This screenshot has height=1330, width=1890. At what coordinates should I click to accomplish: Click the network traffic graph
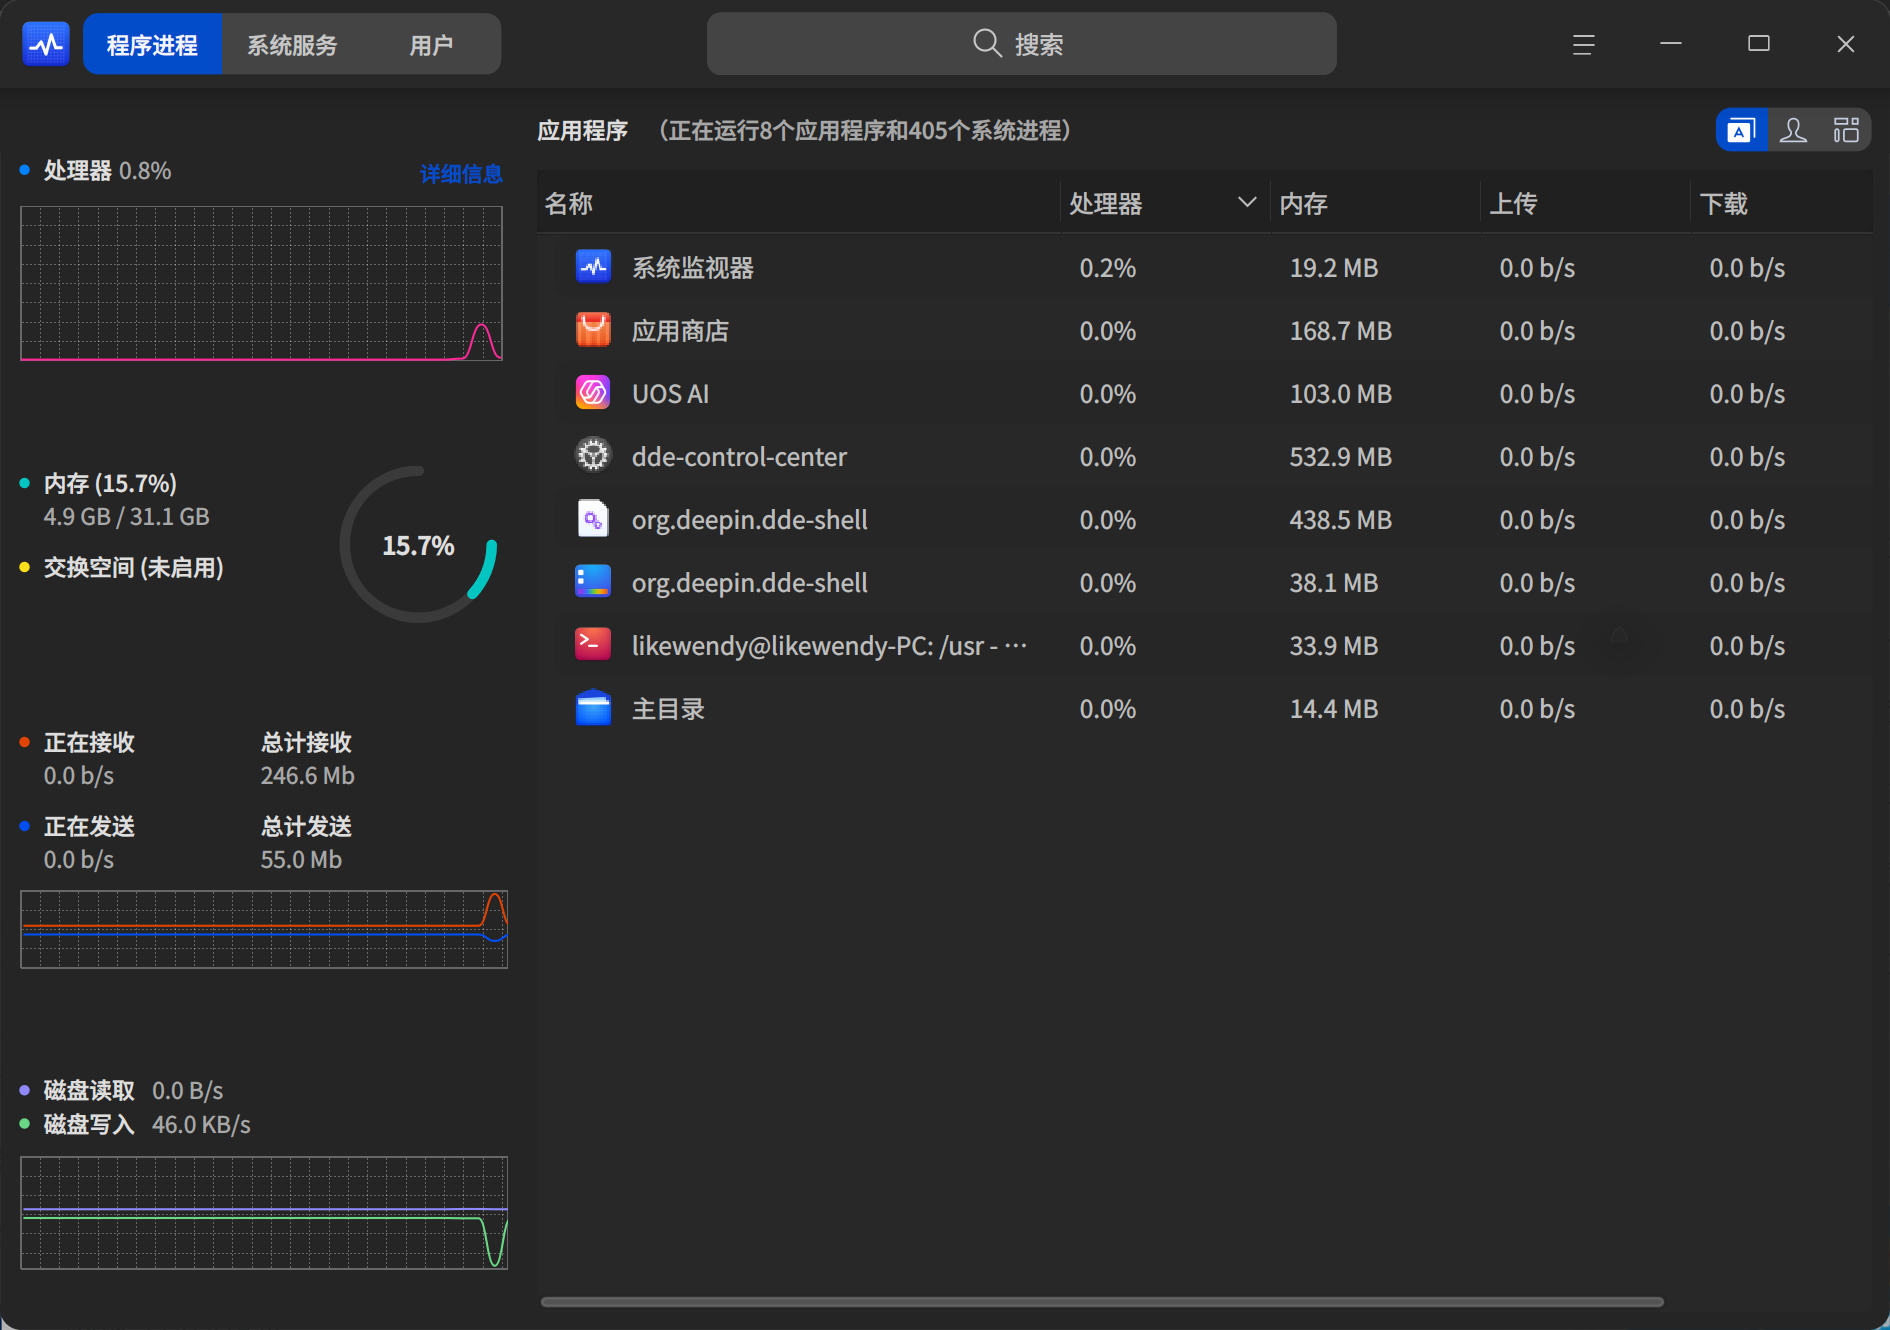264,929
